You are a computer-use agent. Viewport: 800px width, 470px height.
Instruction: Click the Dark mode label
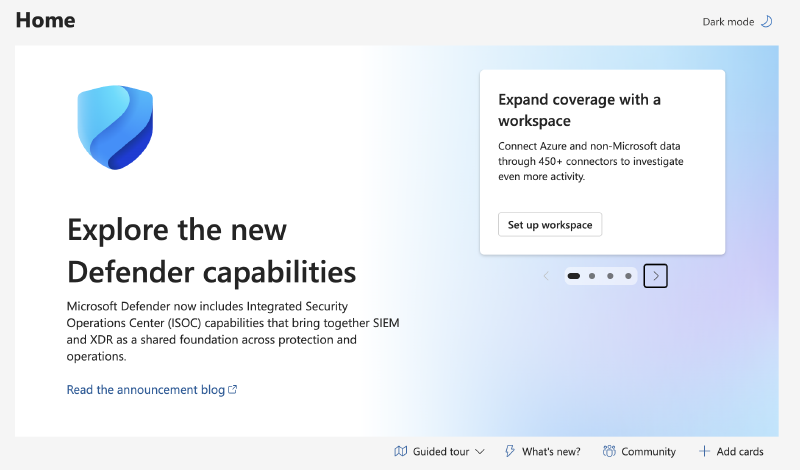tap(728, 22)
